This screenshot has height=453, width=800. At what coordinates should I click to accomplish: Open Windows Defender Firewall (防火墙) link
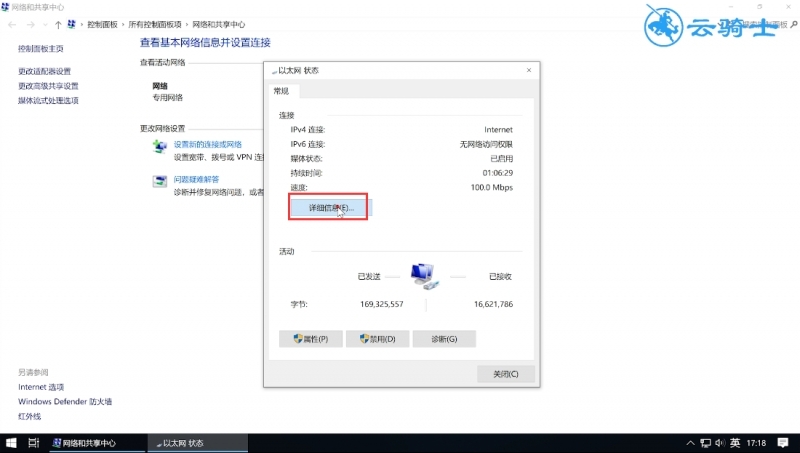coord(65,401)
